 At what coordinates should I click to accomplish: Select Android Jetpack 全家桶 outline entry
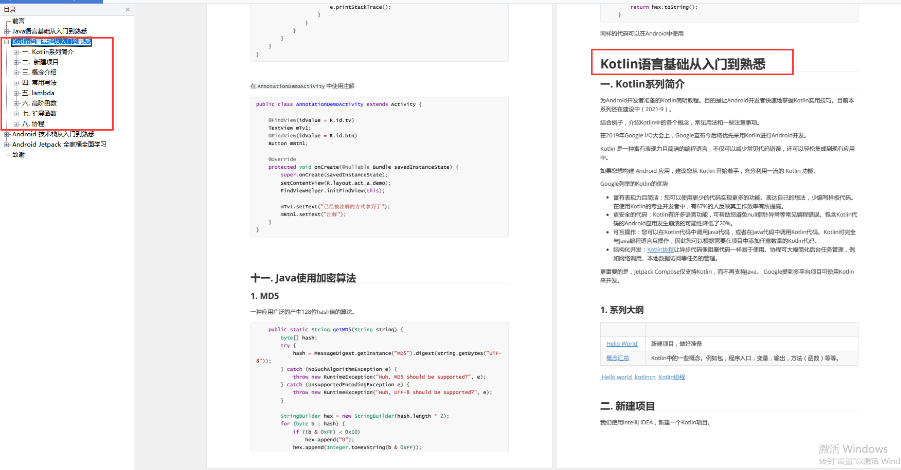(x=59, y=144)
